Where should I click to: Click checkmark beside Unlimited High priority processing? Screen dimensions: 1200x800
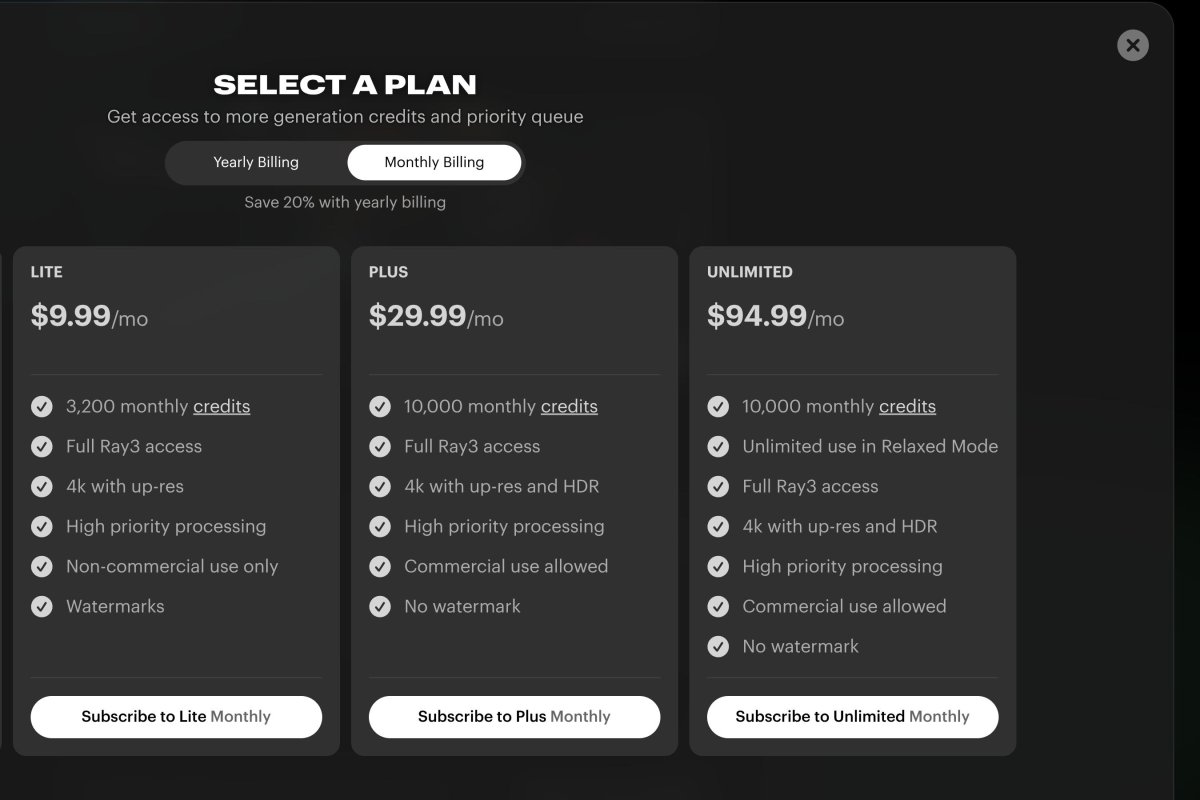click(718, 567)
